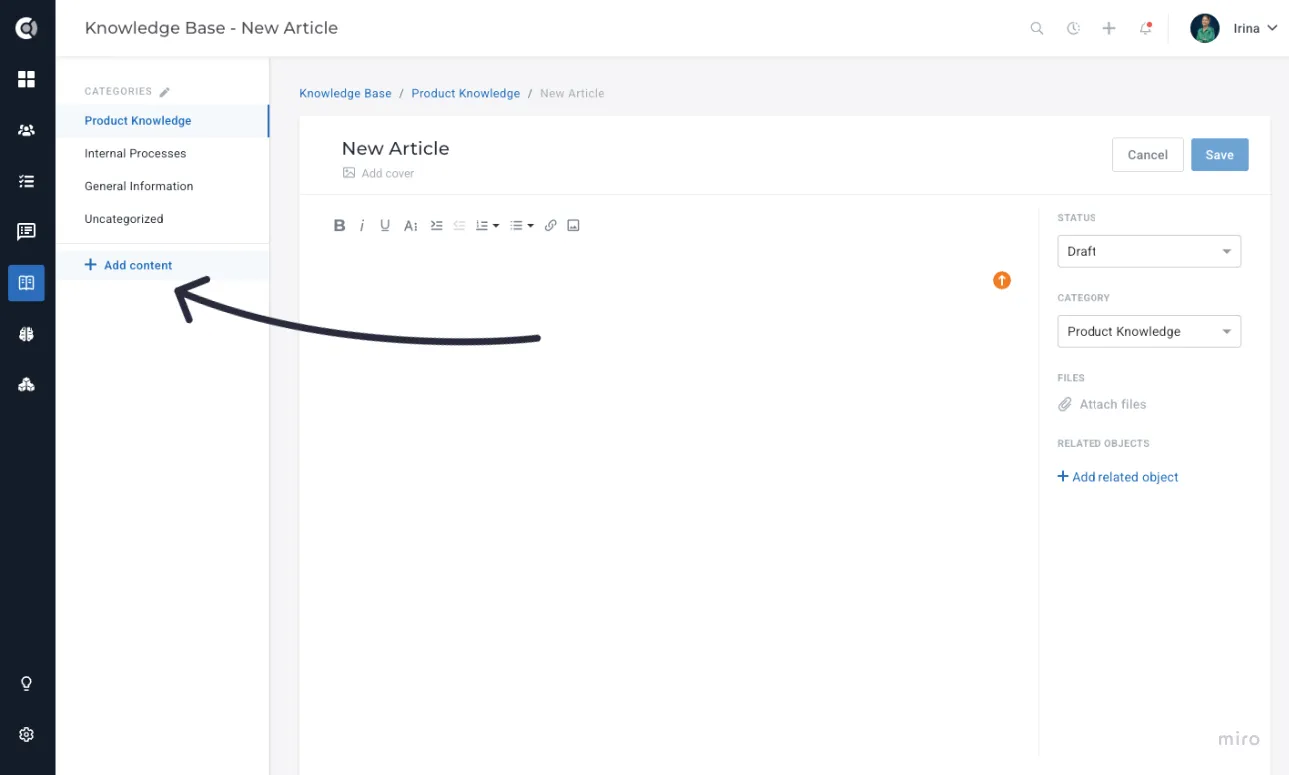Insert a link with the chain icon
Viewport: 1289px width, 775px height.
point(551,226)
